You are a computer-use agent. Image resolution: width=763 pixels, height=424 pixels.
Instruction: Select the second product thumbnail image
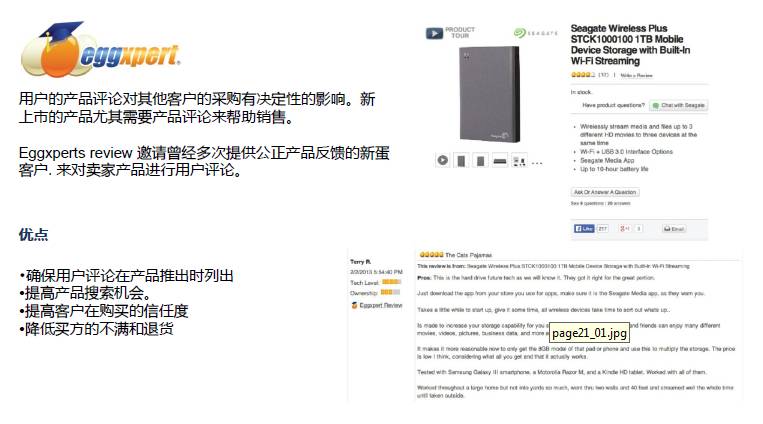tap(461, 160)
